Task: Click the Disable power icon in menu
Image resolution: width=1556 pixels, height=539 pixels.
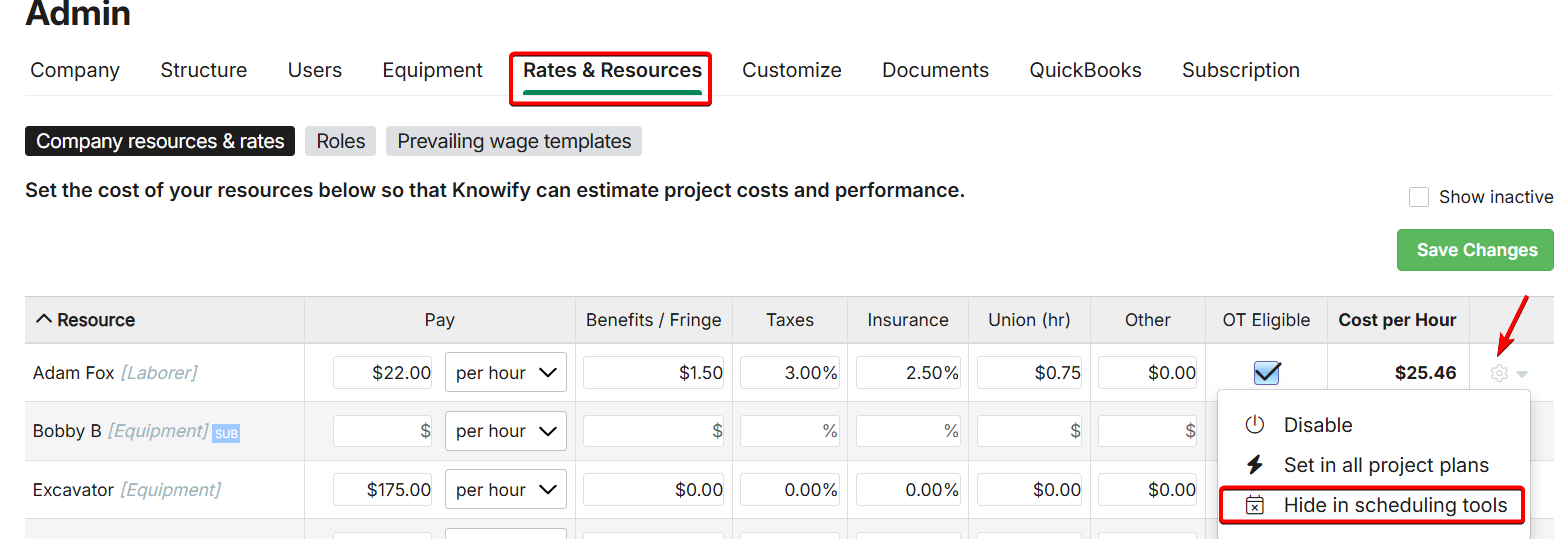Action: tap(1255, 425)
